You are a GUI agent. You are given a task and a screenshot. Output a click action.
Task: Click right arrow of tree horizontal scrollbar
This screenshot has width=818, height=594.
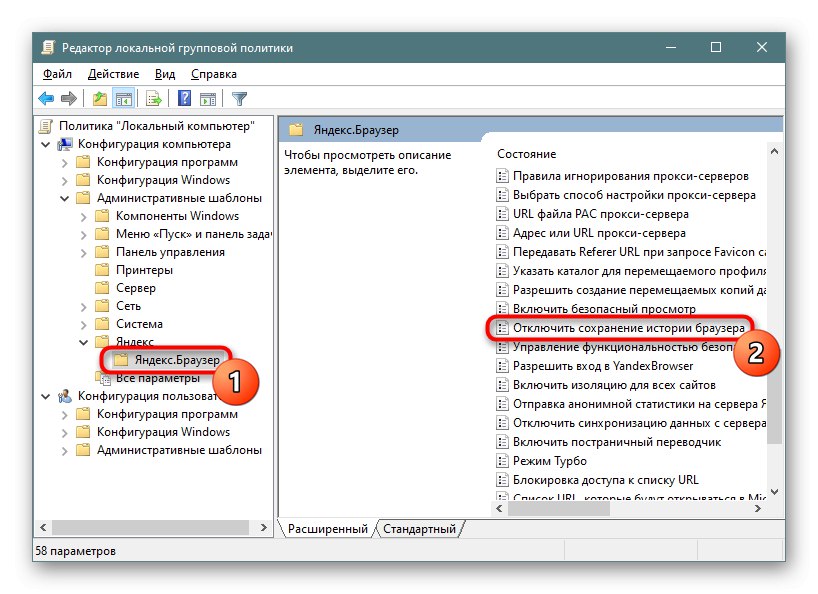pyautogui.click(x=263, y=528)
